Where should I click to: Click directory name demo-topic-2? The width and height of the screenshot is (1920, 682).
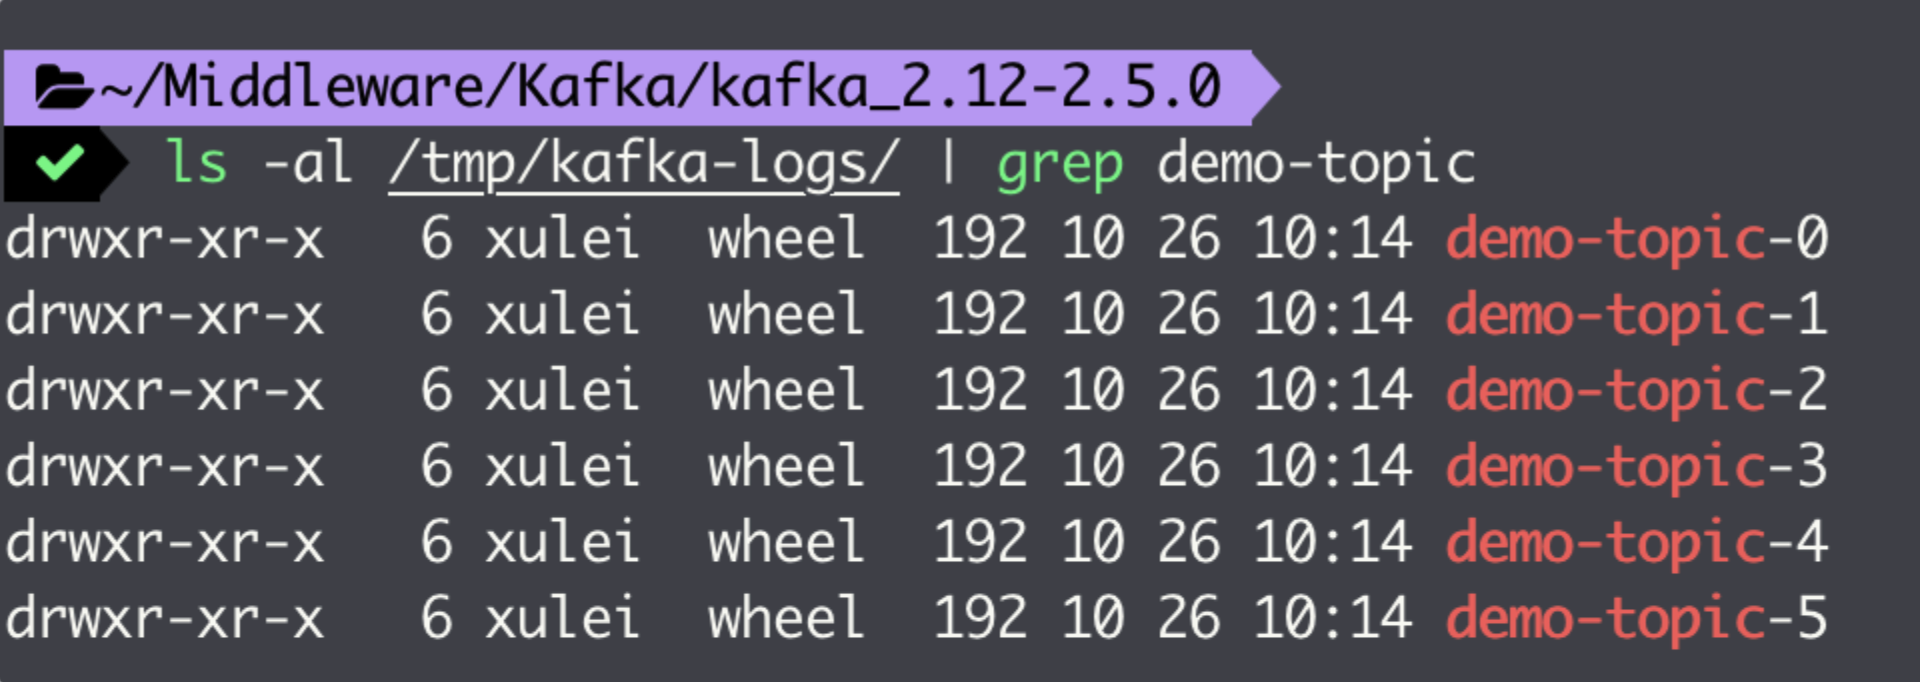(x=1637, y=391)
